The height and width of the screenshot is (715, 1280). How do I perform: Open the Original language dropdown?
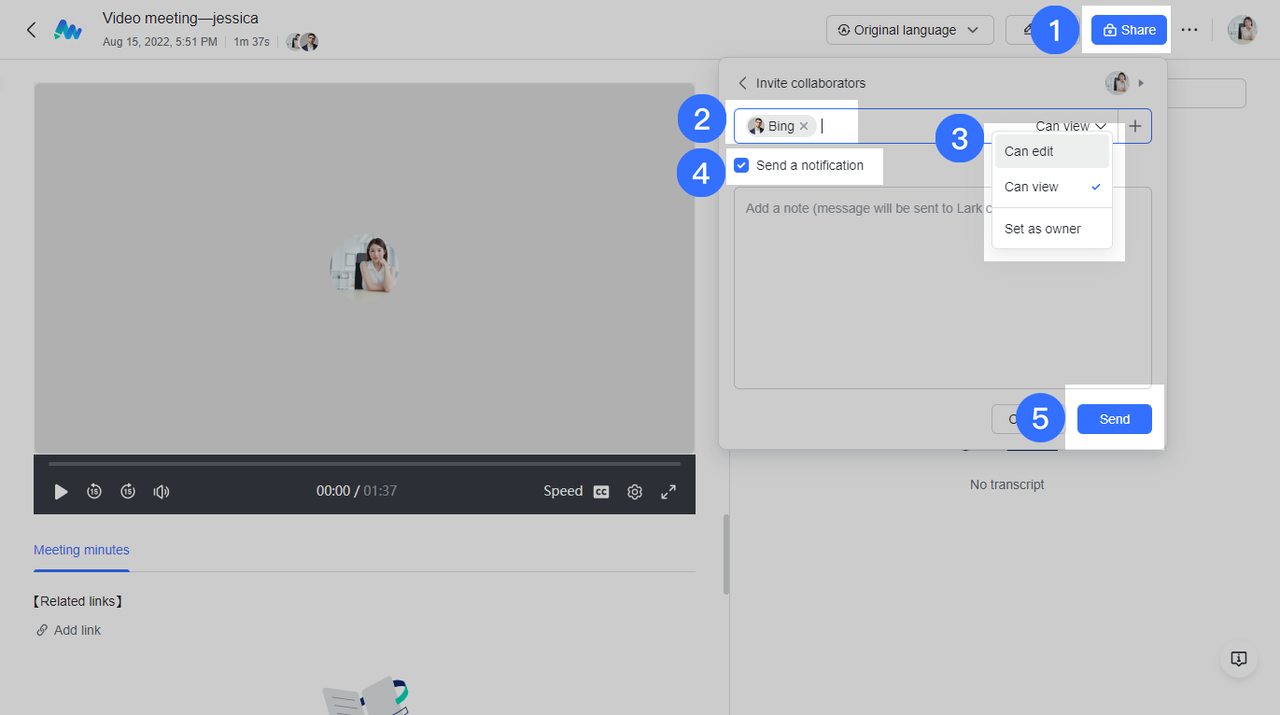[909, 30]
